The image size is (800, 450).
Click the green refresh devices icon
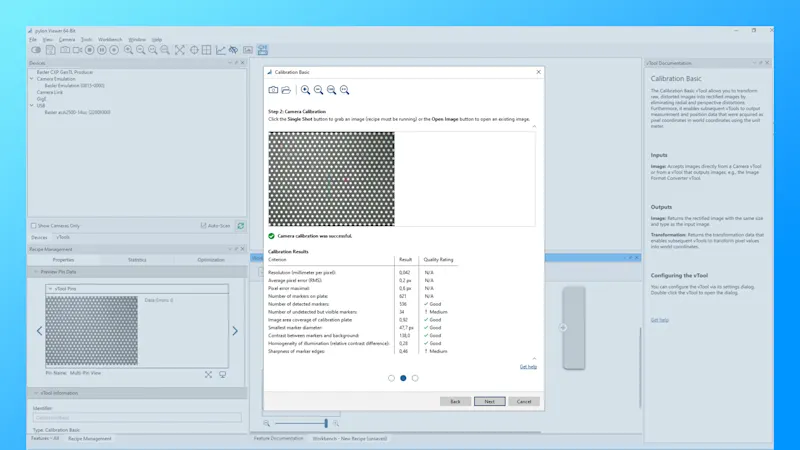240,226
